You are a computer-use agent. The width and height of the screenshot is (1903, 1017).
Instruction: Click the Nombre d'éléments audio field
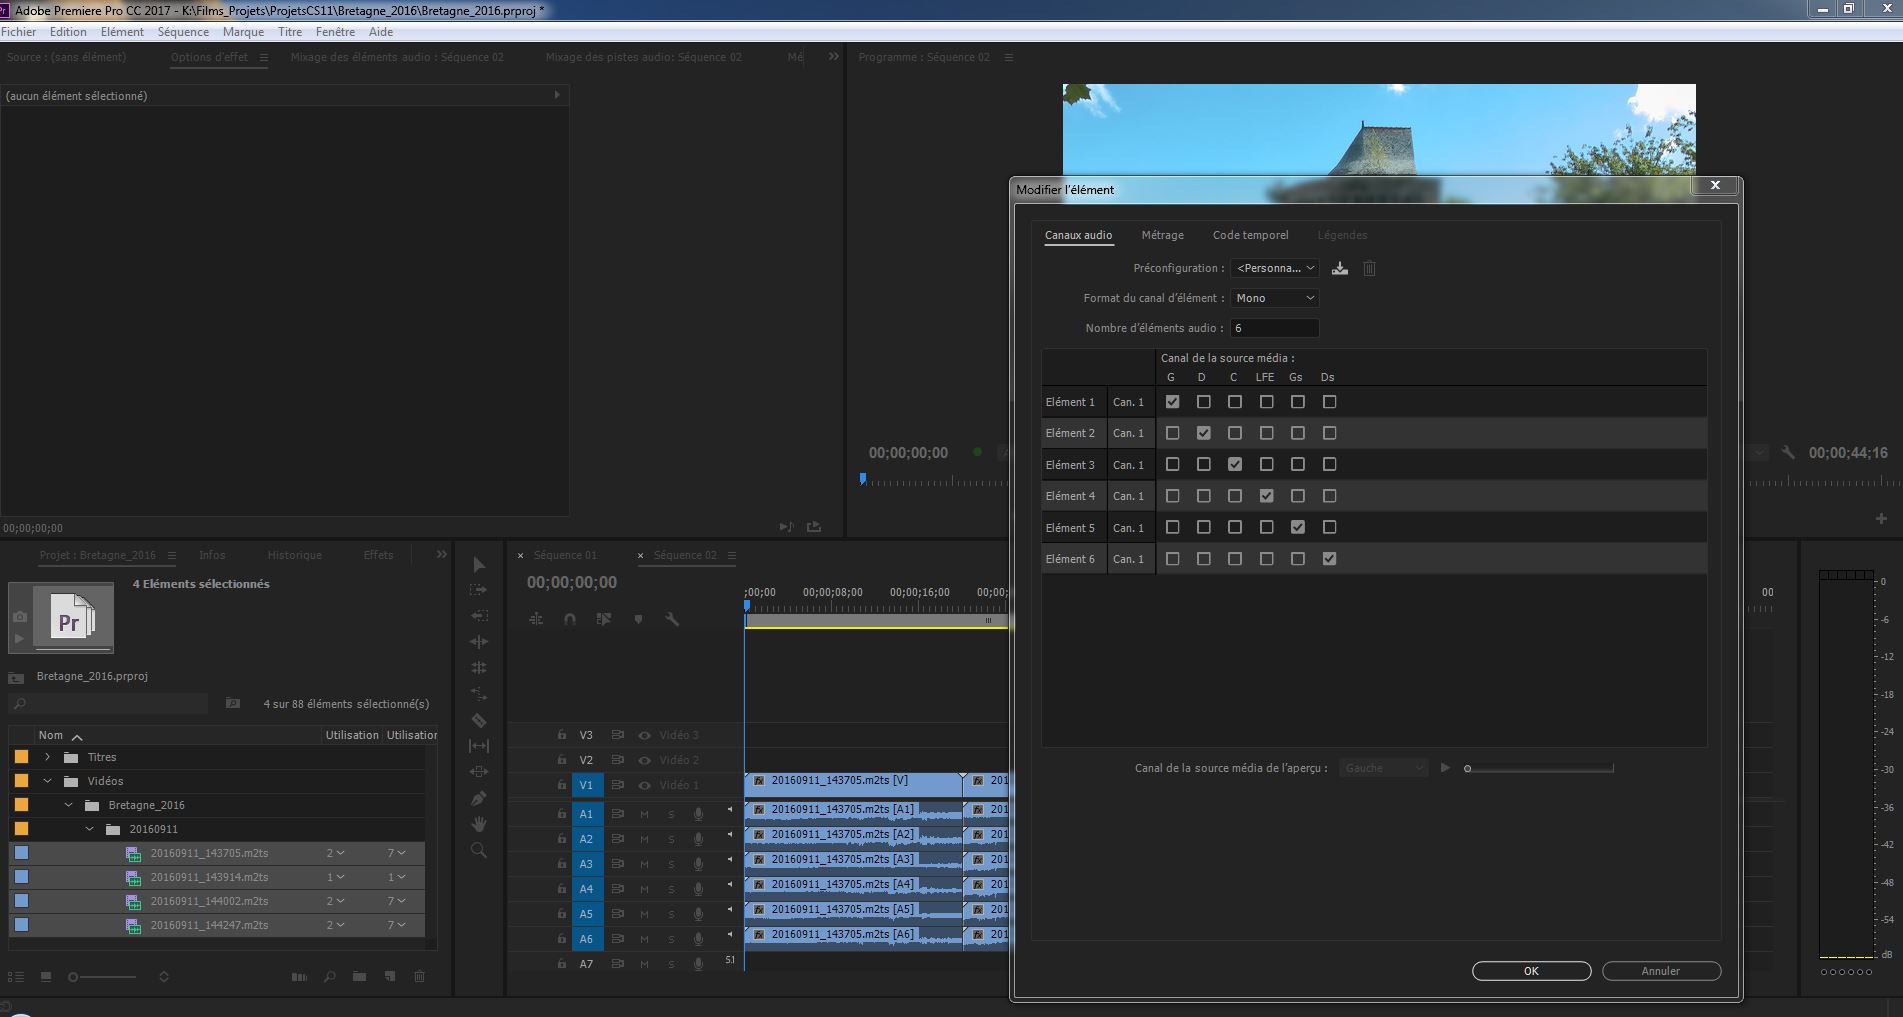click(1275, 328)
